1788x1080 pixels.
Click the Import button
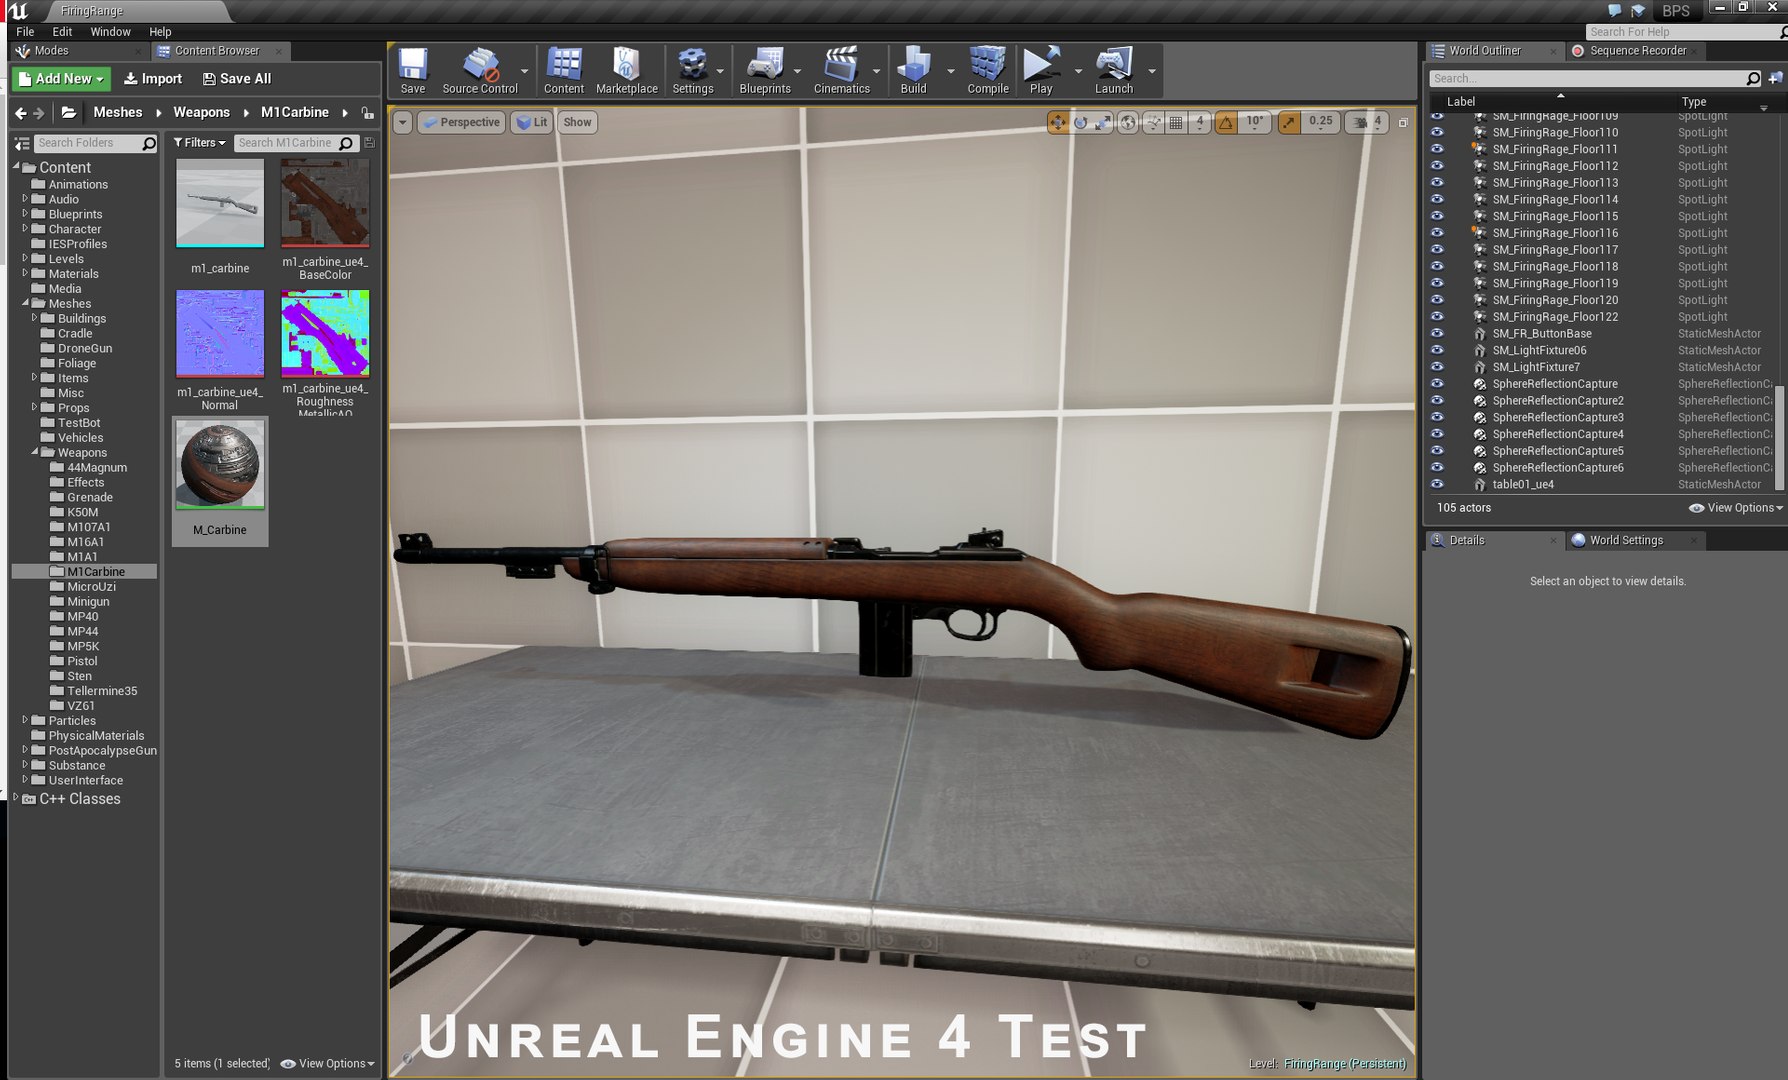tap(153, 79)
